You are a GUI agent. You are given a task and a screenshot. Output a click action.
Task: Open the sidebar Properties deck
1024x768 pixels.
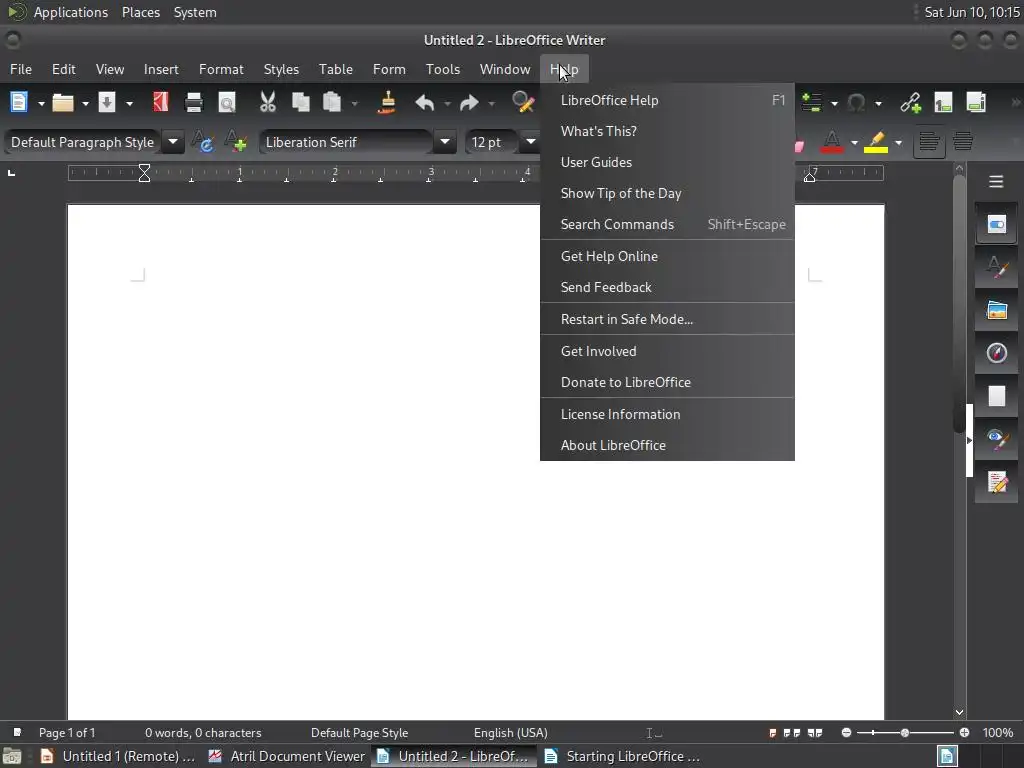(x=996, y=225)
